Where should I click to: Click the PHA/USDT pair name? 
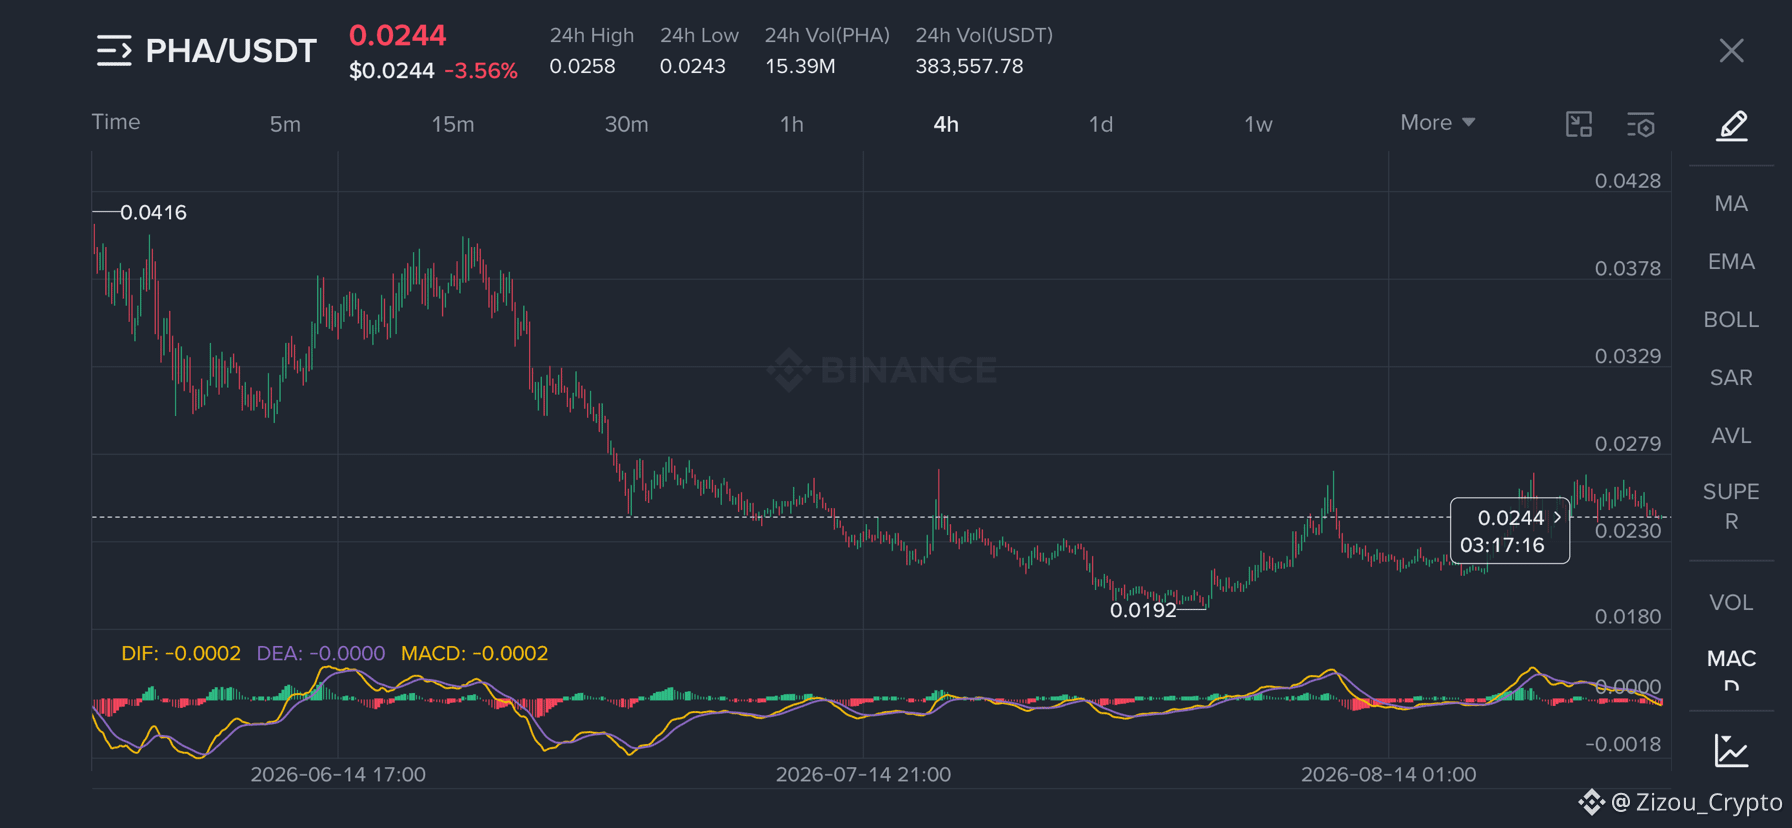point(231,51)
